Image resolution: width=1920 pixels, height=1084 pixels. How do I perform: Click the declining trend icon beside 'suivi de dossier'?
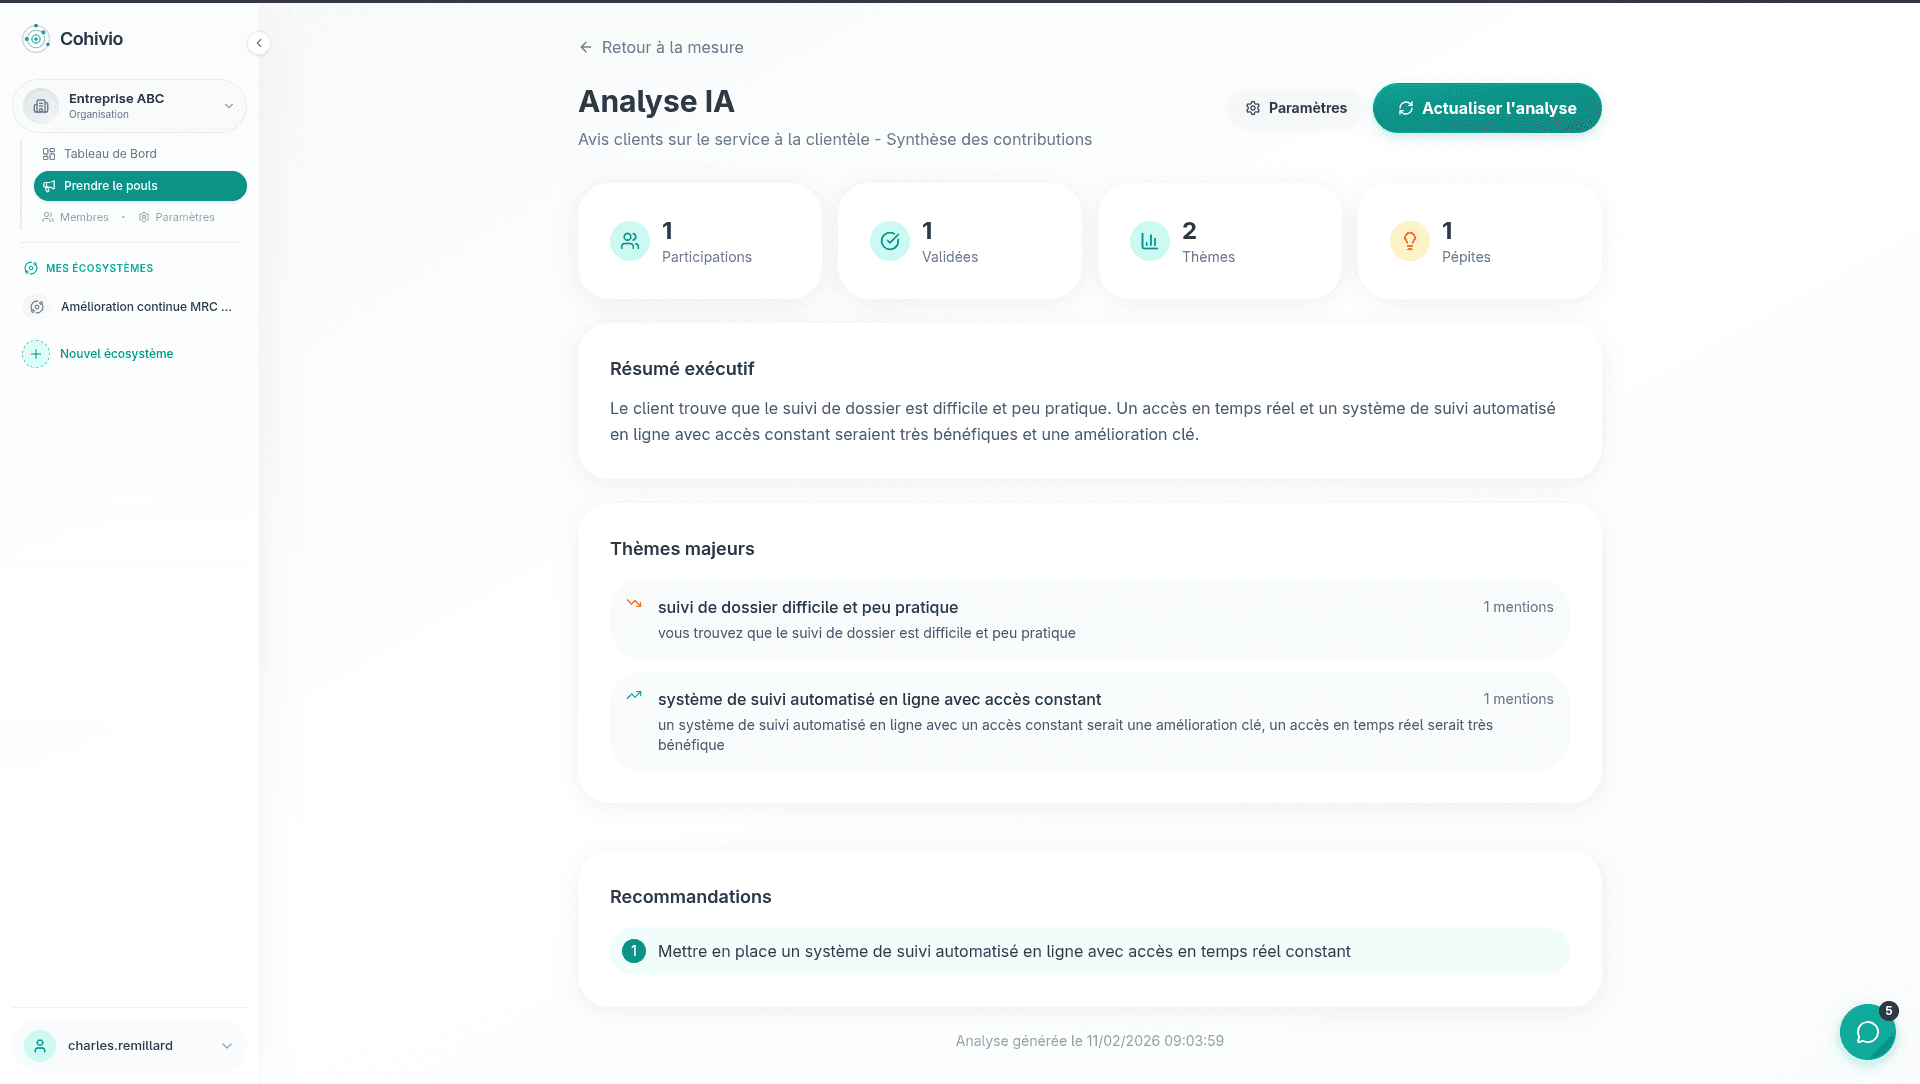634,604
